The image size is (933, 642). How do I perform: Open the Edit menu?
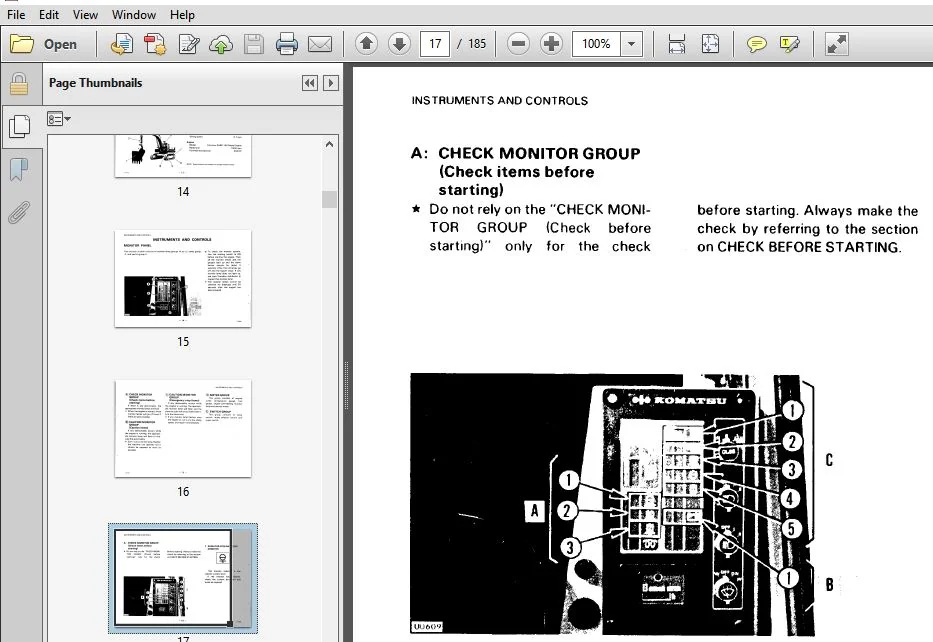tap(49, 15)
